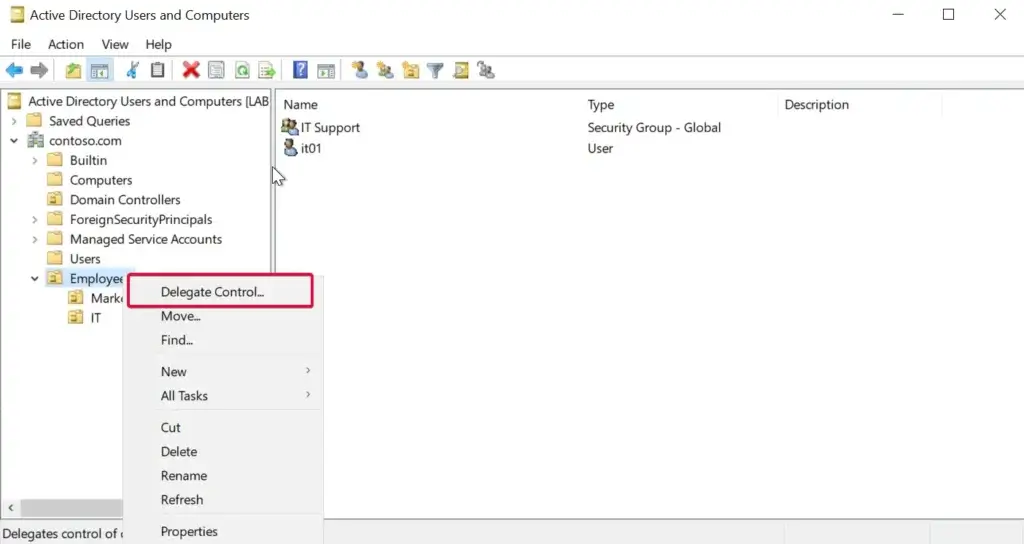The height and width of the screenshot is (544, 1024).
Task: Click the red Delete X toolbar icon
Action: pyautogui.click(x=190, y=70)
